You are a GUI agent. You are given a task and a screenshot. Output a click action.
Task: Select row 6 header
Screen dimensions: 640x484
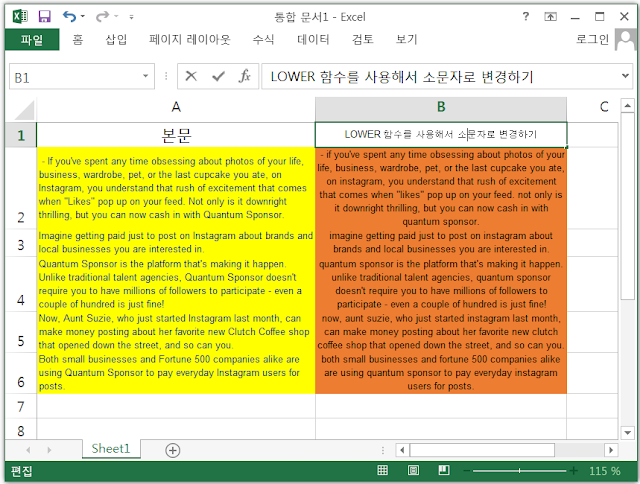[21, 373]
